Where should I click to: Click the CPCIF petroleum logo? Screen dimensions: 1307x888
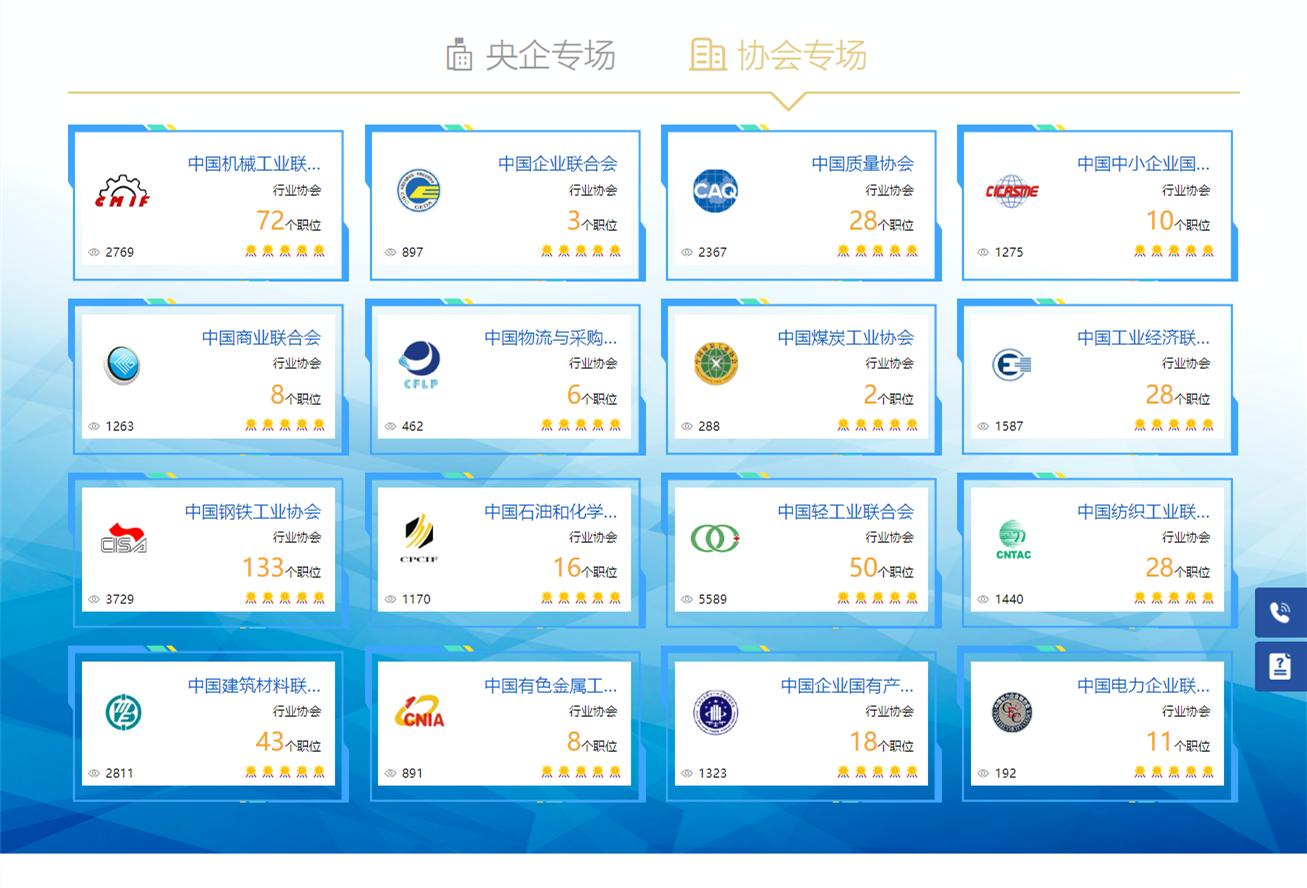tap(419, 538)
